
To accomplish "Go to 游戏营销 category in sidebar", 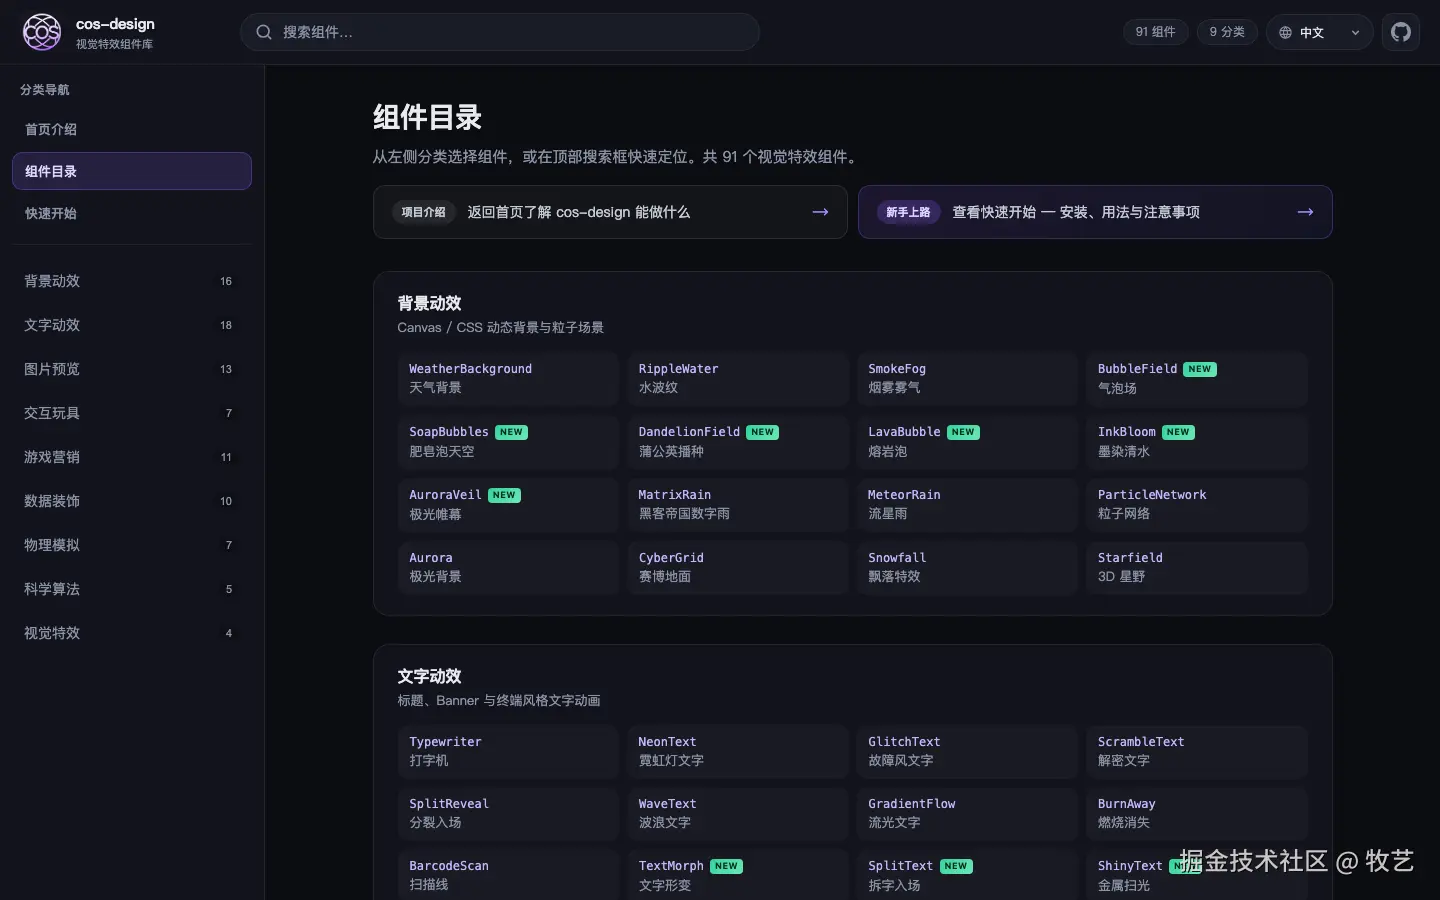I will click(x=132, y=457).
